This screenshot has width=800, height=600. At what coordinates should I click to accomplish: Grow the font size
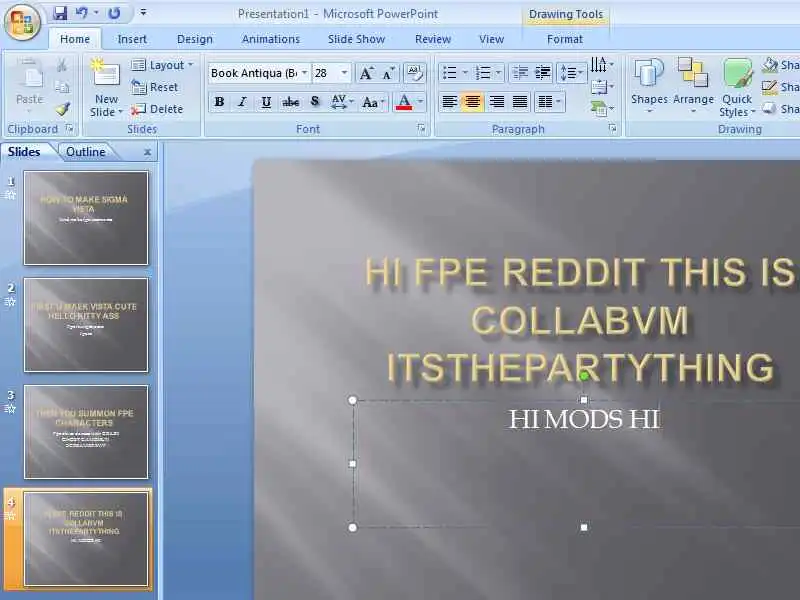coord(366,73)
